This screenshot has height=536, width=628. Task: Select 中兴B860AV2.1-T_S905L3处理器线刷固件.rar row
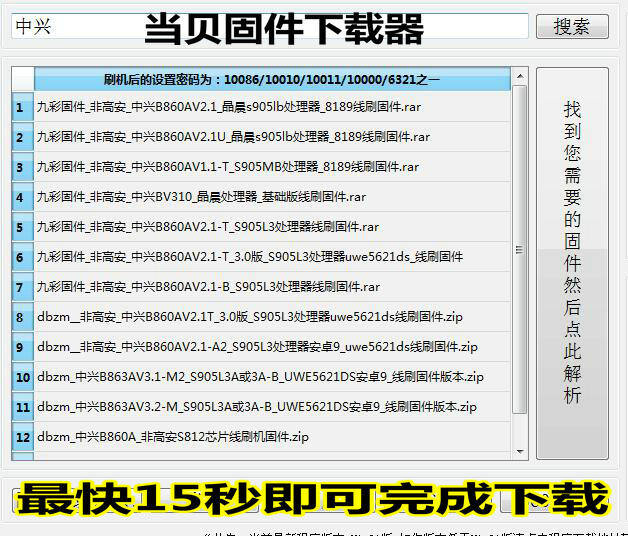272,227
